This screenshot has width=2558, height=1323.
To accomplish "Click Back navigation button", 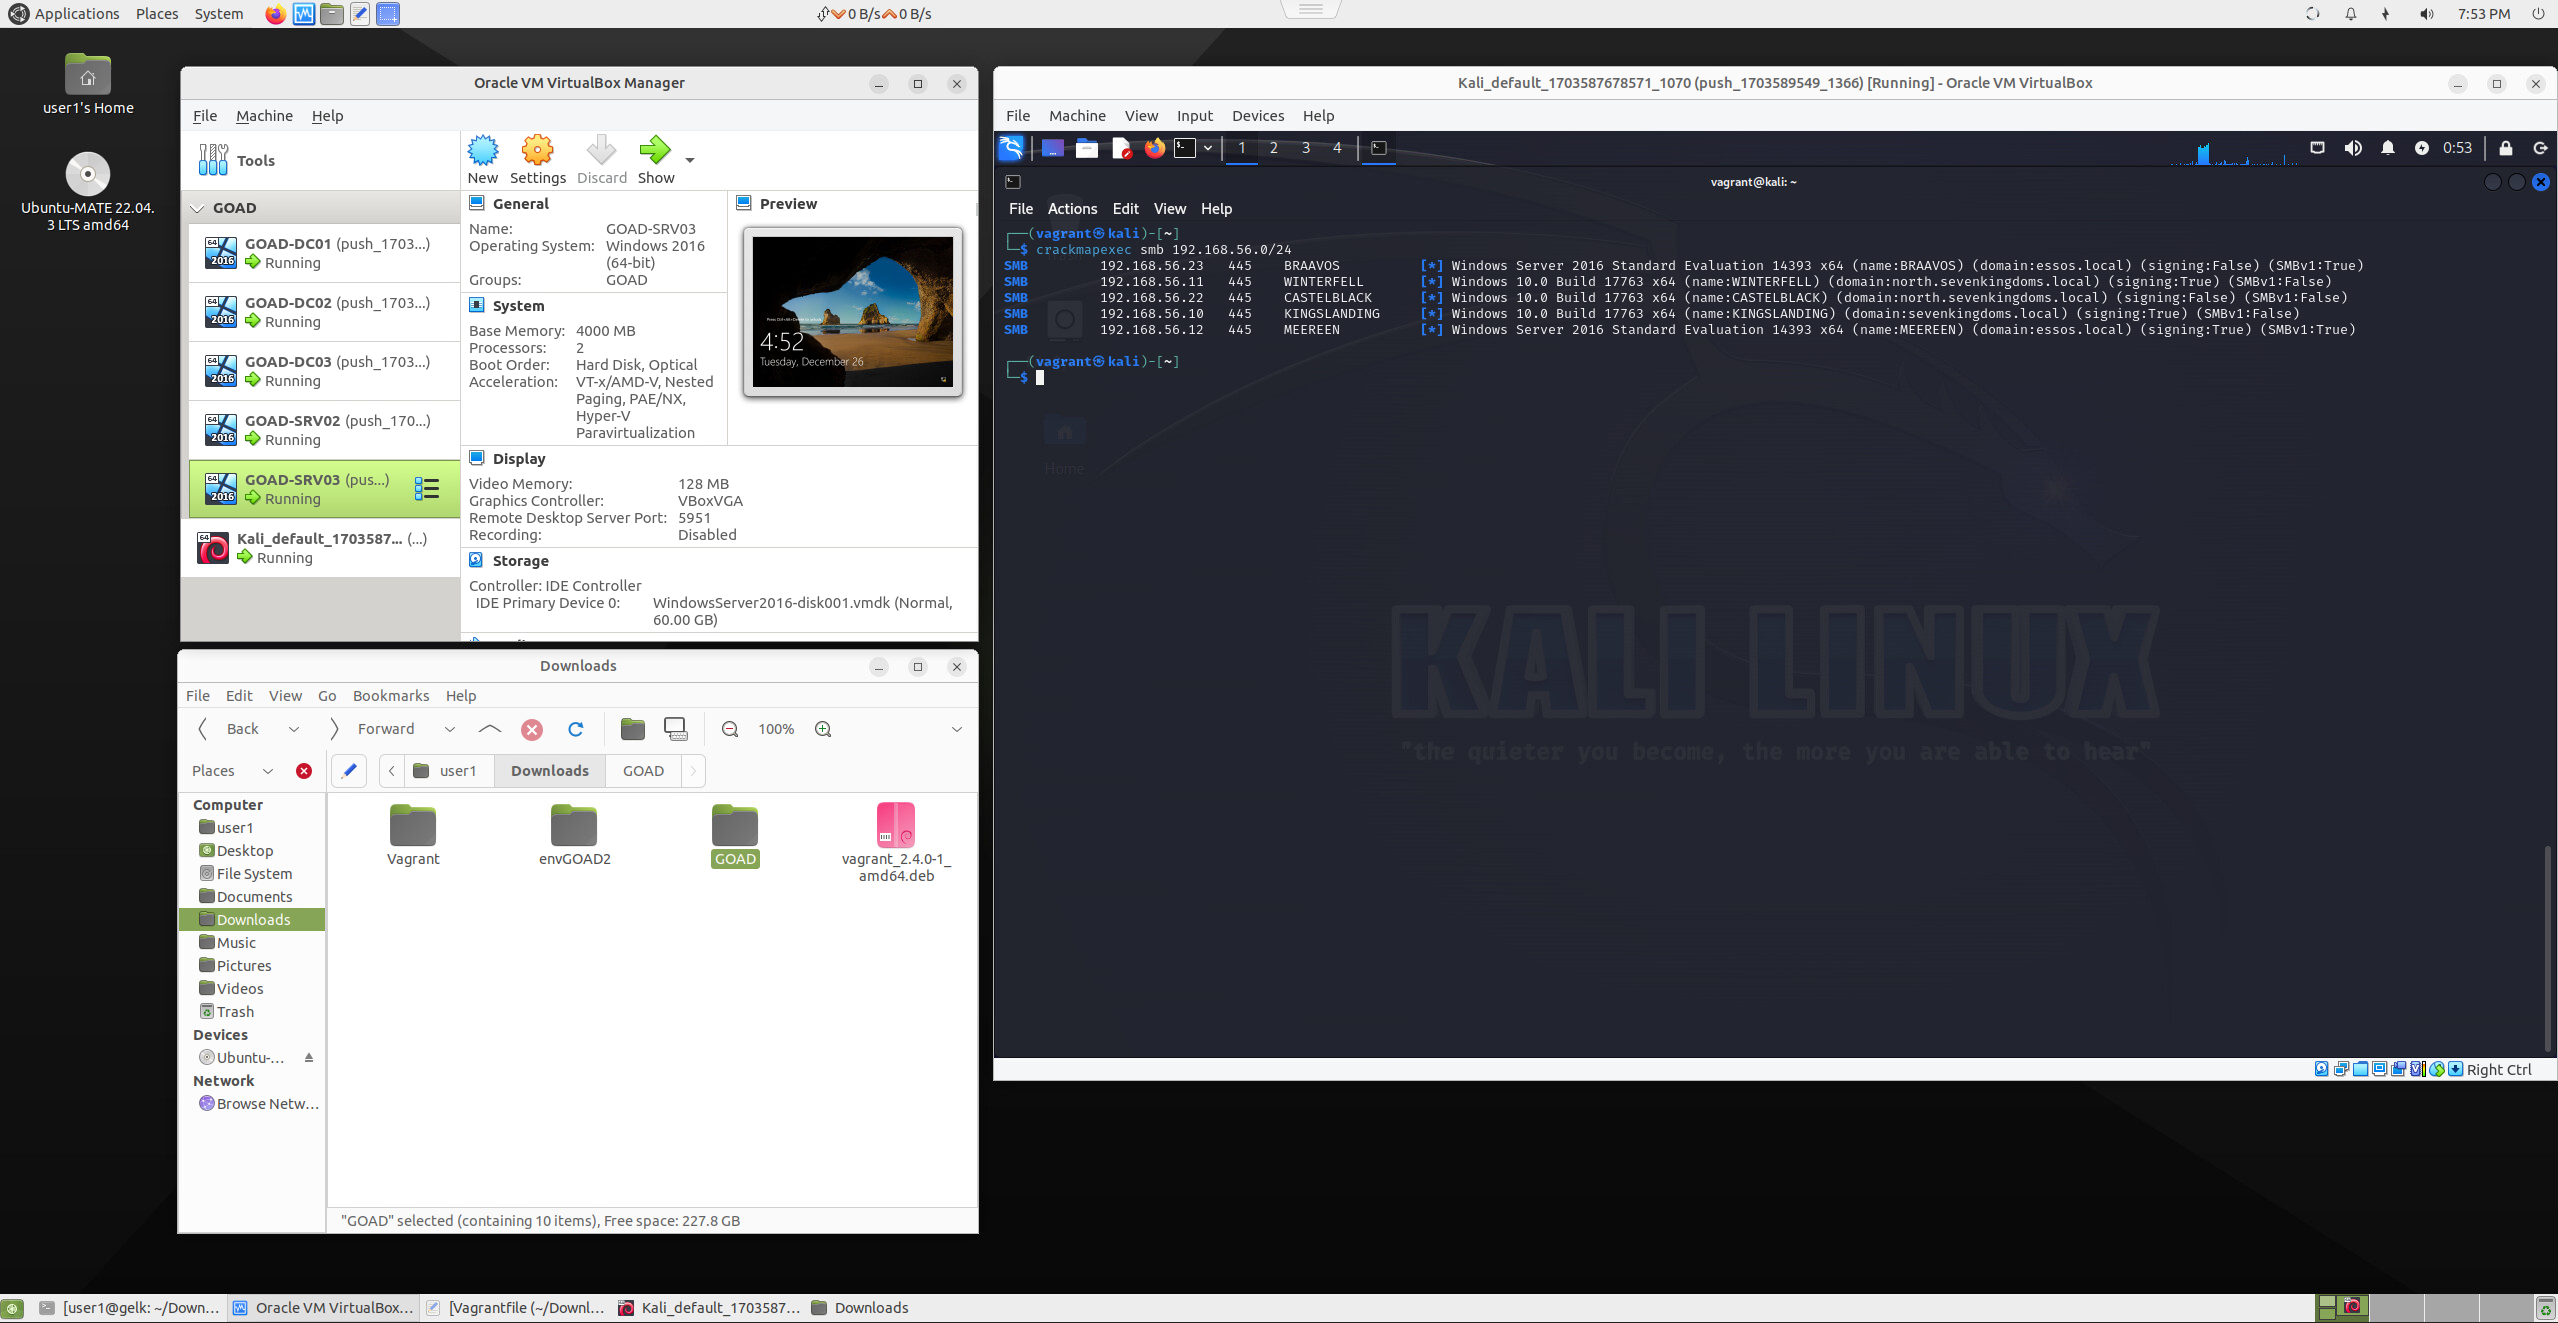I will pos(232,729).
